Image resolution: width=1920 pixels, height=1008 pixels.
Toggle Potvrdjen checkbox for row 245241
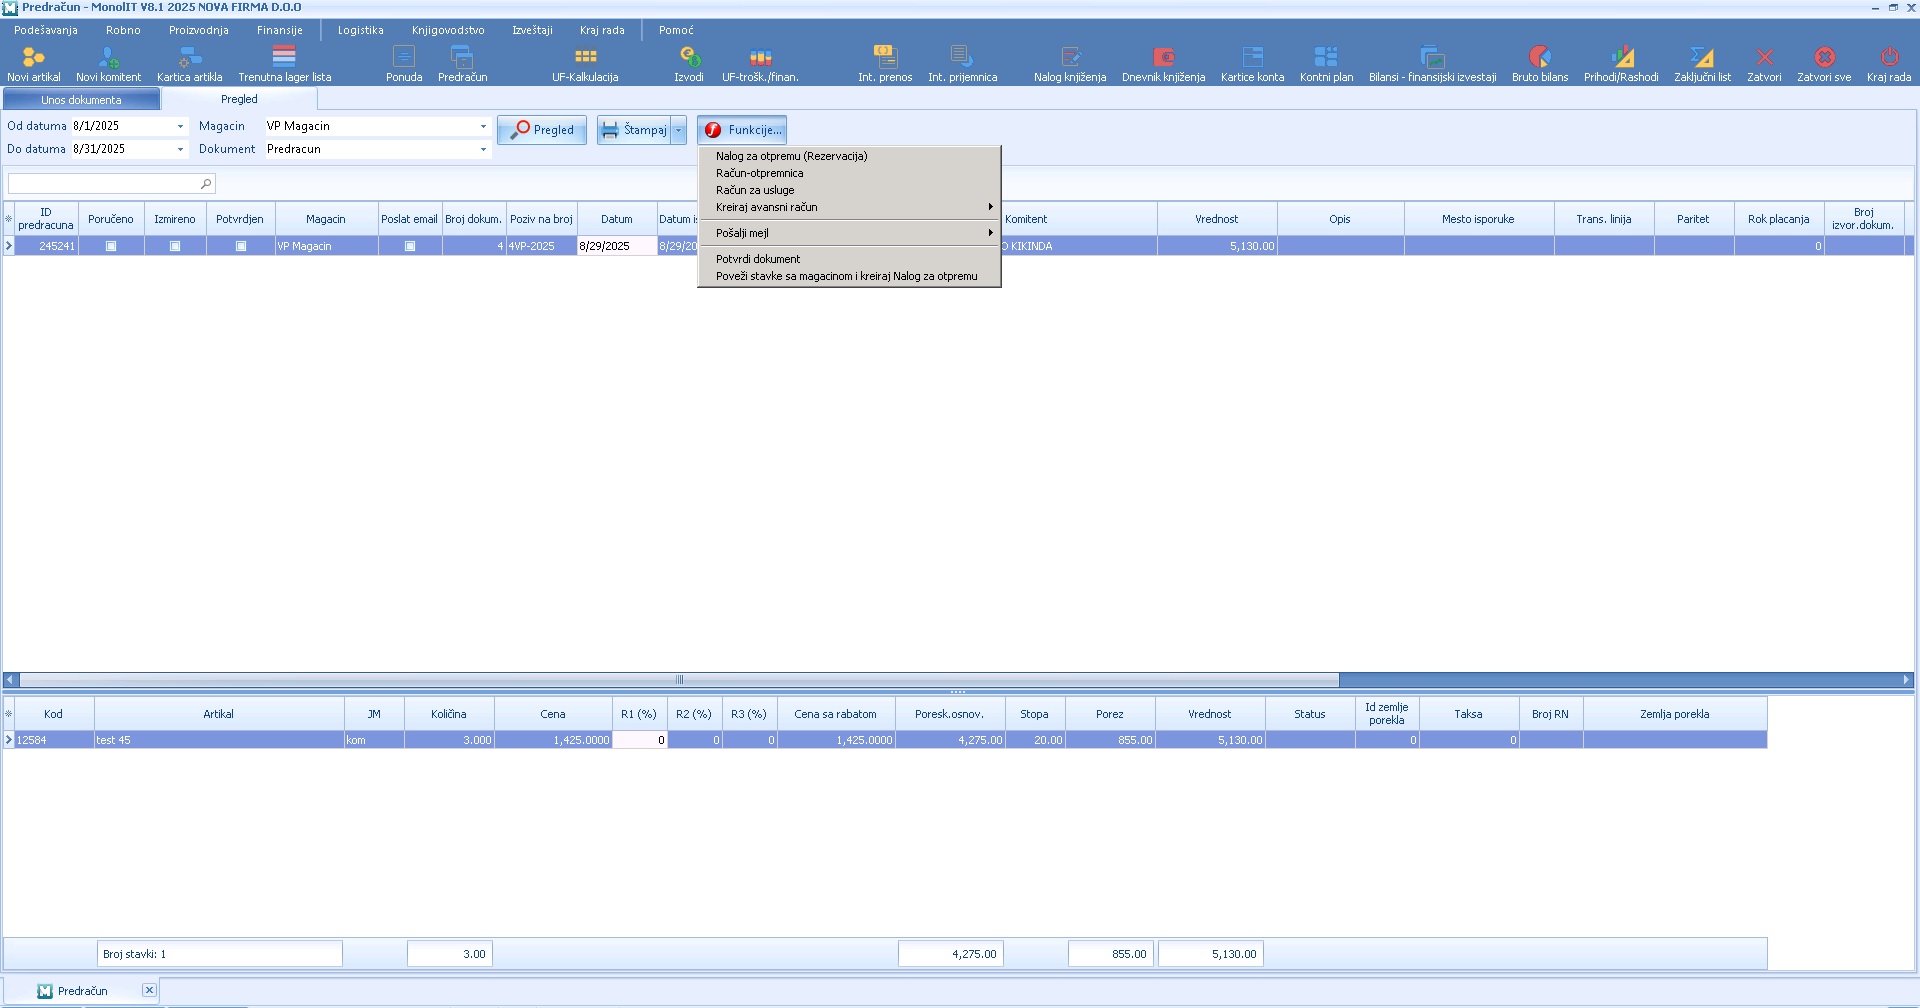[241, 246]
